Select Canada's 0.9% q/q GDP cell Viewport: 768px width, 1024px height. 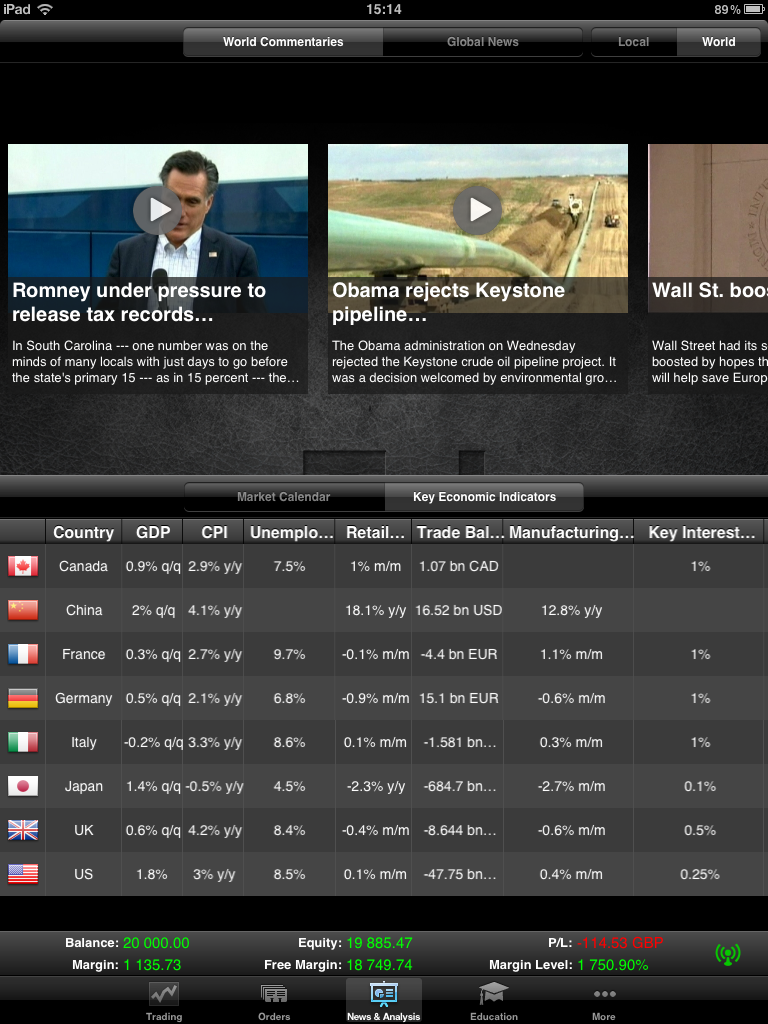click(x=153, y=566)
